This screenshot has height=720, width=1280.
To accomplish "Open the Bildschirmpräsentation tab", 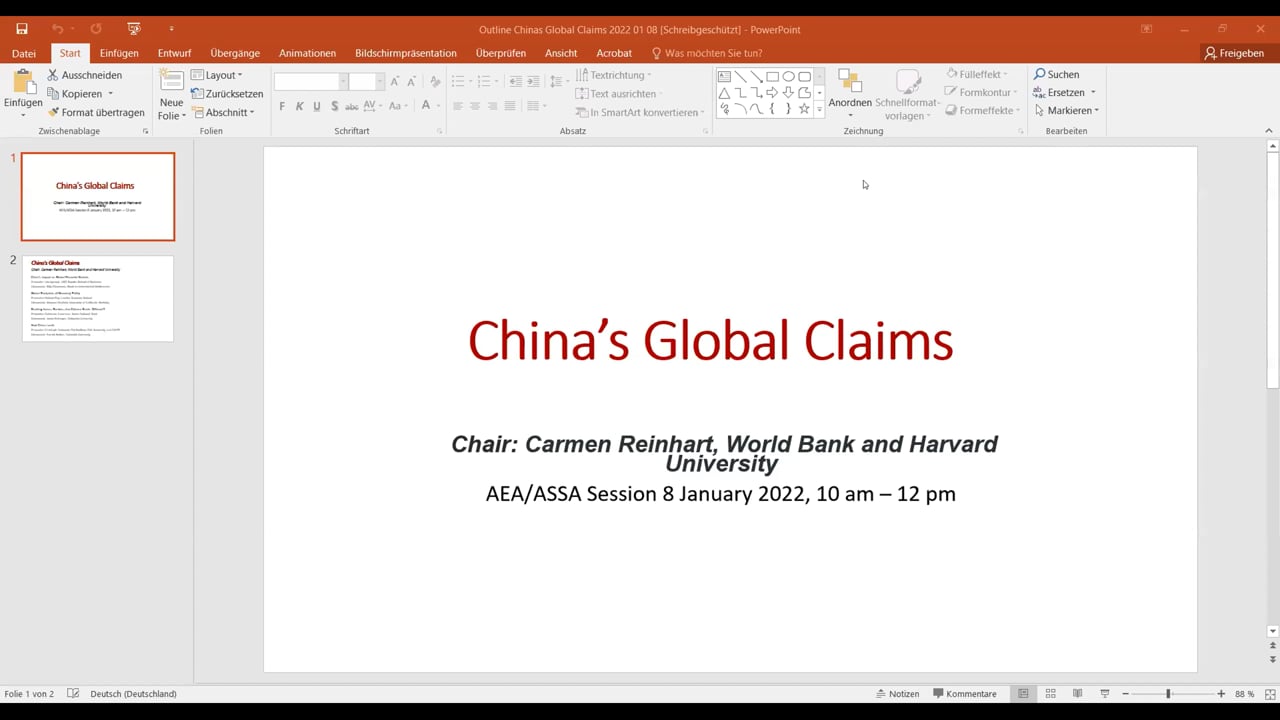I will [405, 53].
